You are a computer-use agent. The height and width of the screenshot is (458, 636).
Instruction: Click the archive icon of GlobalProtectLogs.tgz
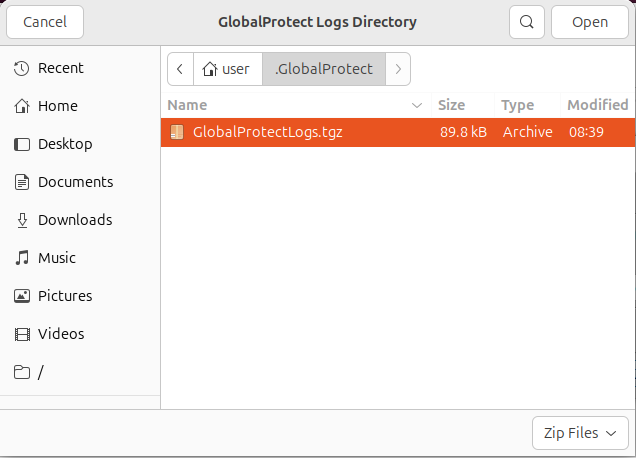(x=177, y=132)
